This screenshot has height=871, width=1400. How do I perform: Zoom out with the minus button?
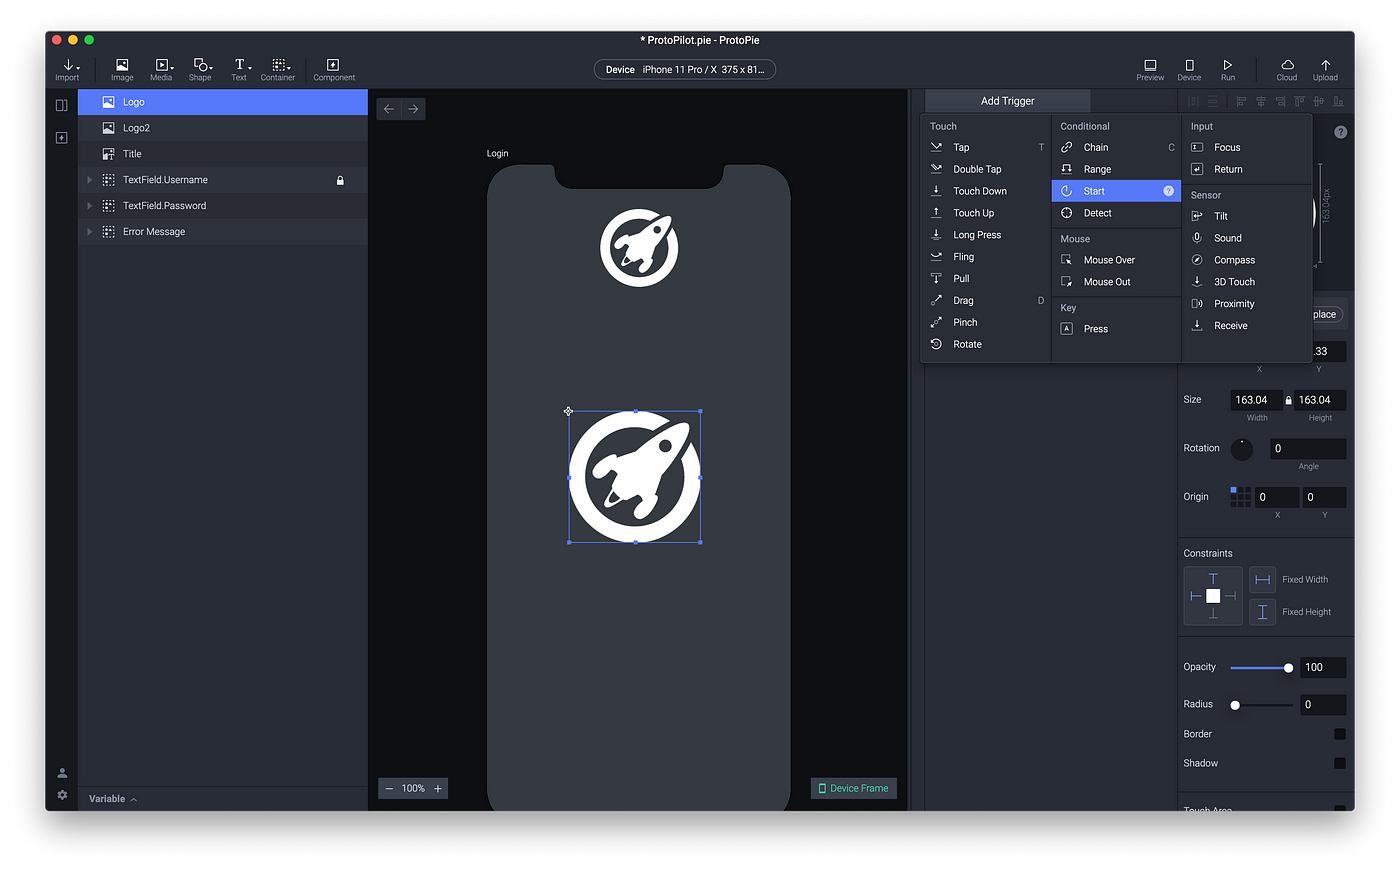point(389,789)
